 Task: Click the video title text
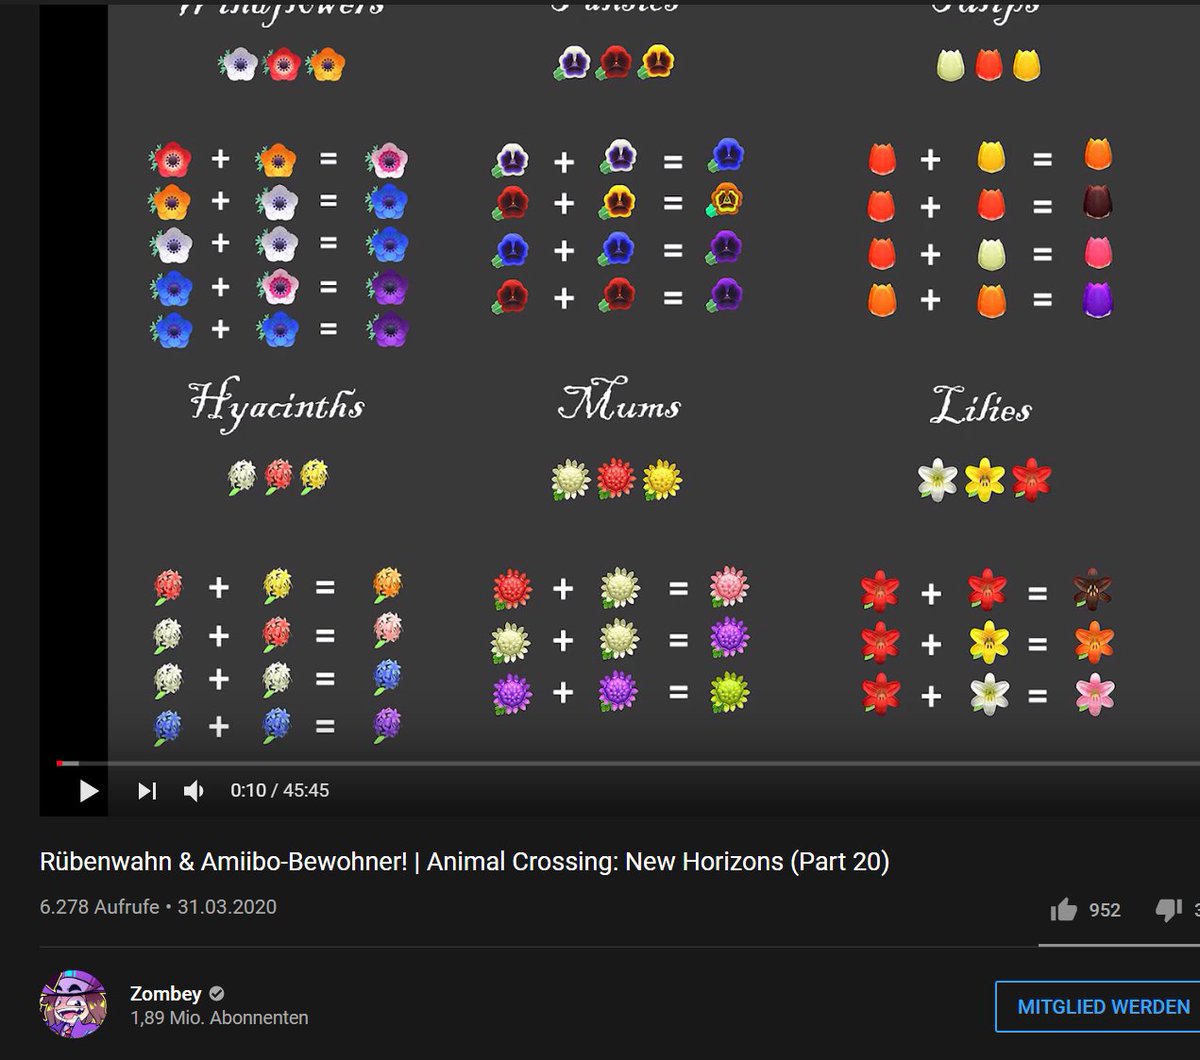[464, 861]
